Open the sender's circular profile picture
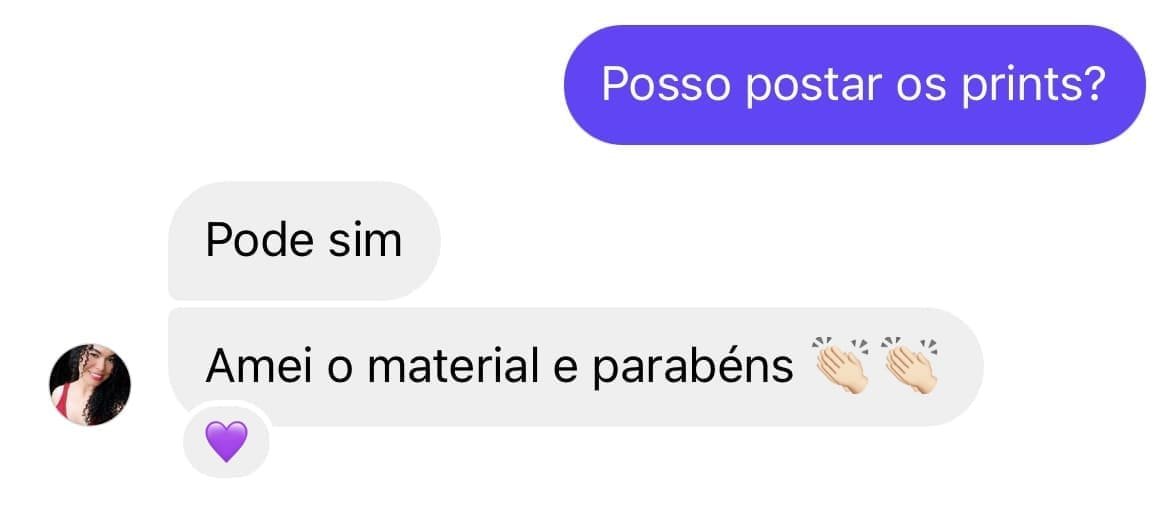Screen dimensions: 1169x507 [90, 385]
